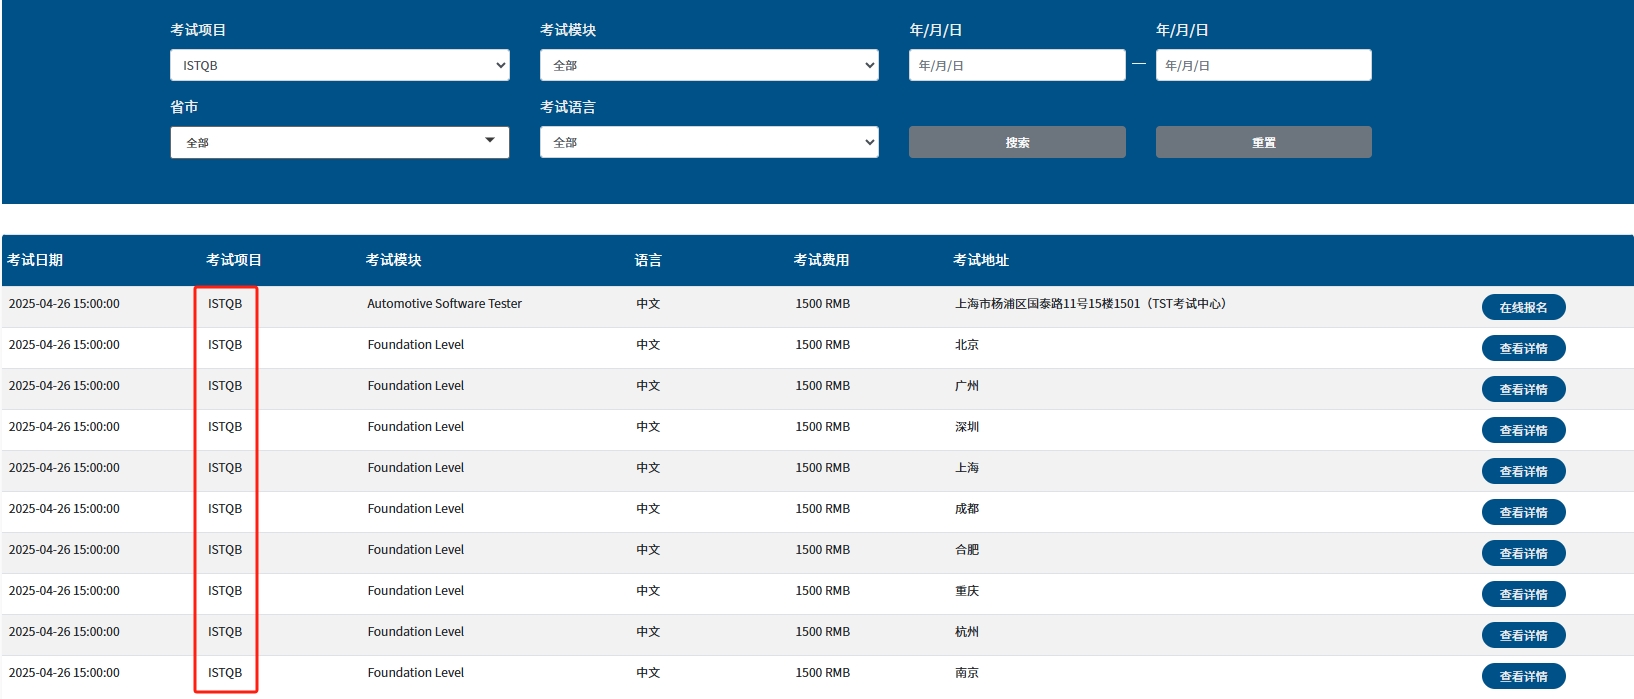Click Foundation Level in the 北京 row

pyautogui.click(x=416, y=345)
